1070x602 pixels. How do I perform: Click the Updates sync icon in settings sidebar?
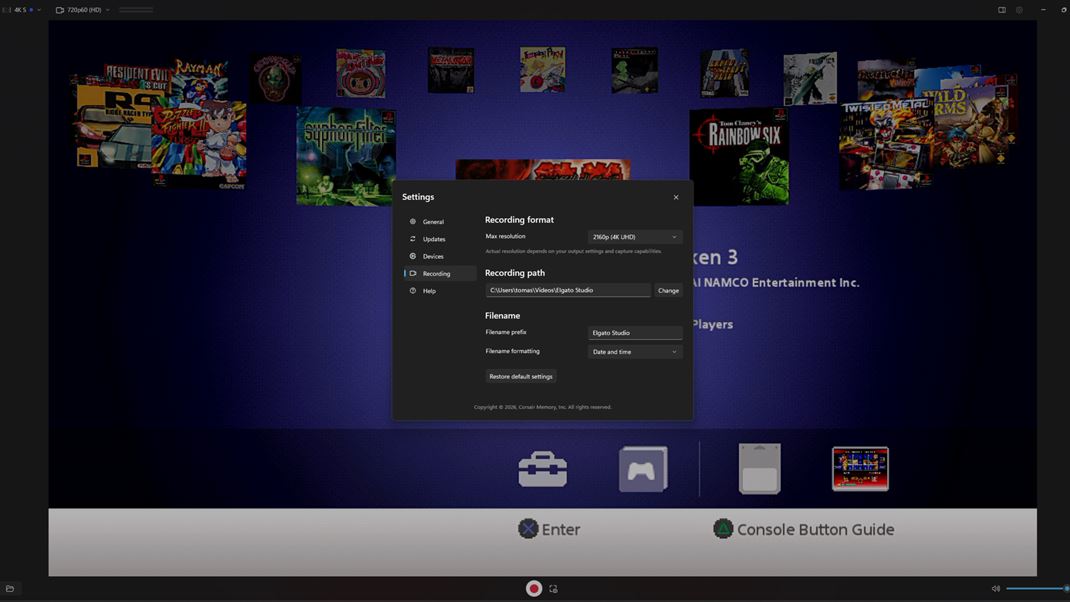pos(413,239)
